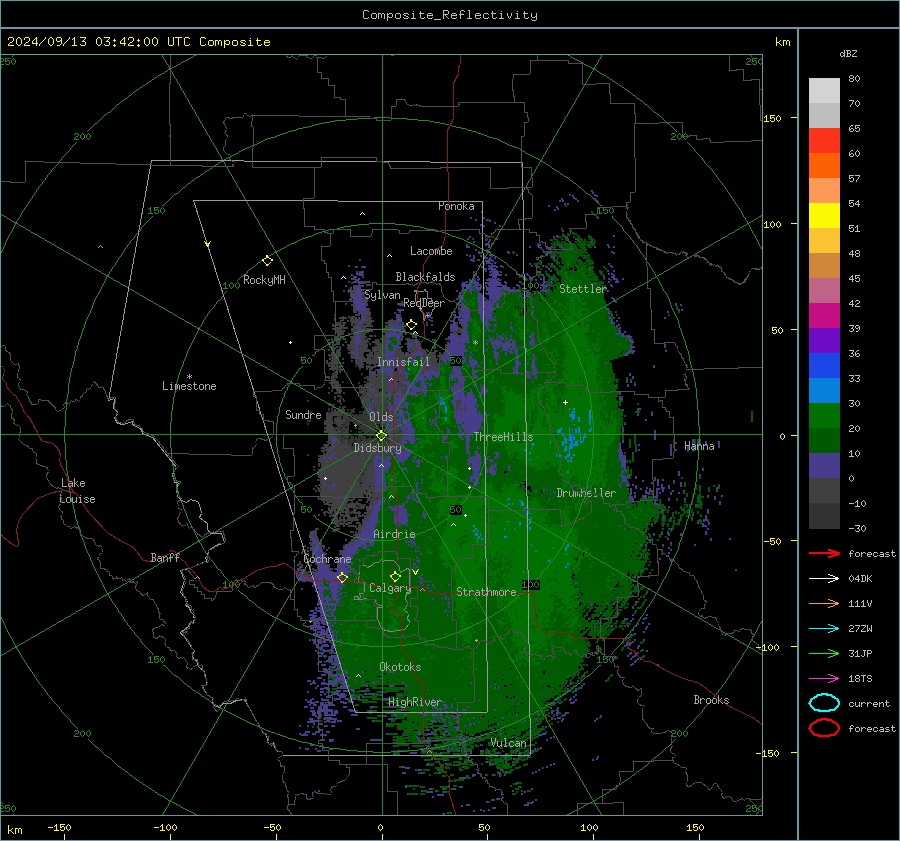This screenshot has height=841, width=900.
Task: Click the Composite_Reflectivity title
Action: 450,15
